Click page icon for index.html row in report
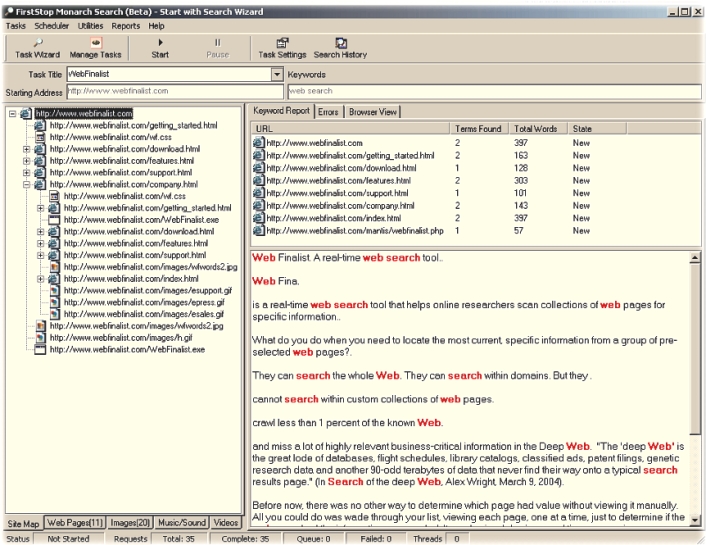The width and height of the screenshot is (706, 545). click(x=258, y=218)
